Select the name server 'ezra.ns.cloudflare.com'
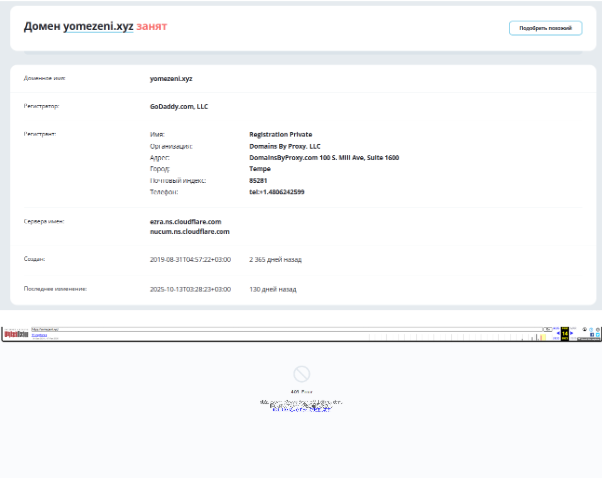This screenshot has height=478, width=606. tap(186, 222)
